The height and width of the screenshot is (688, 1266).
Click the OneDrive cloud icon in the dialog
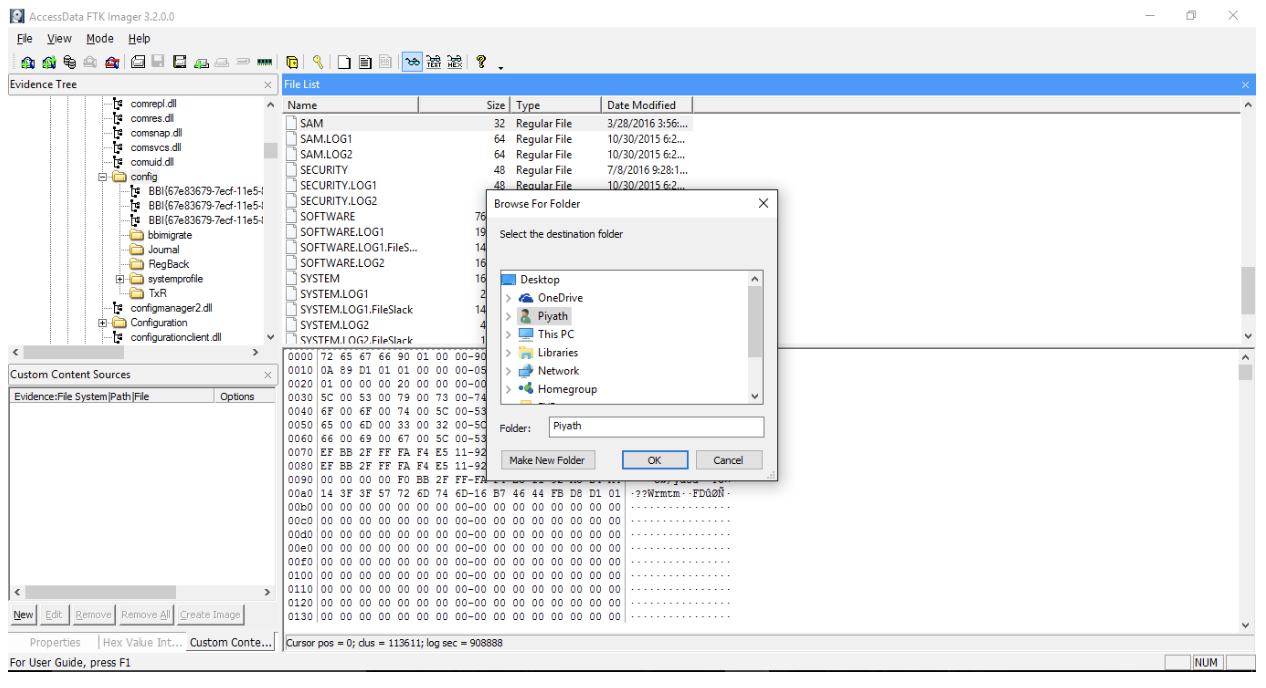tap(526, 298)
